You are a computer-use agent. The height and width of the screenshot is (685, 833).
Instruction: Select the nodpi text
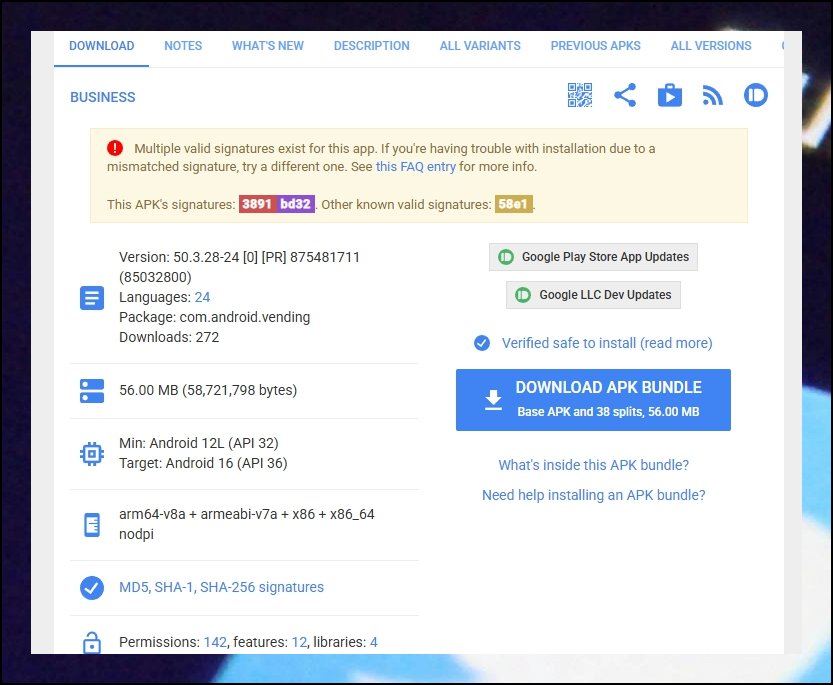coord(136,535)
